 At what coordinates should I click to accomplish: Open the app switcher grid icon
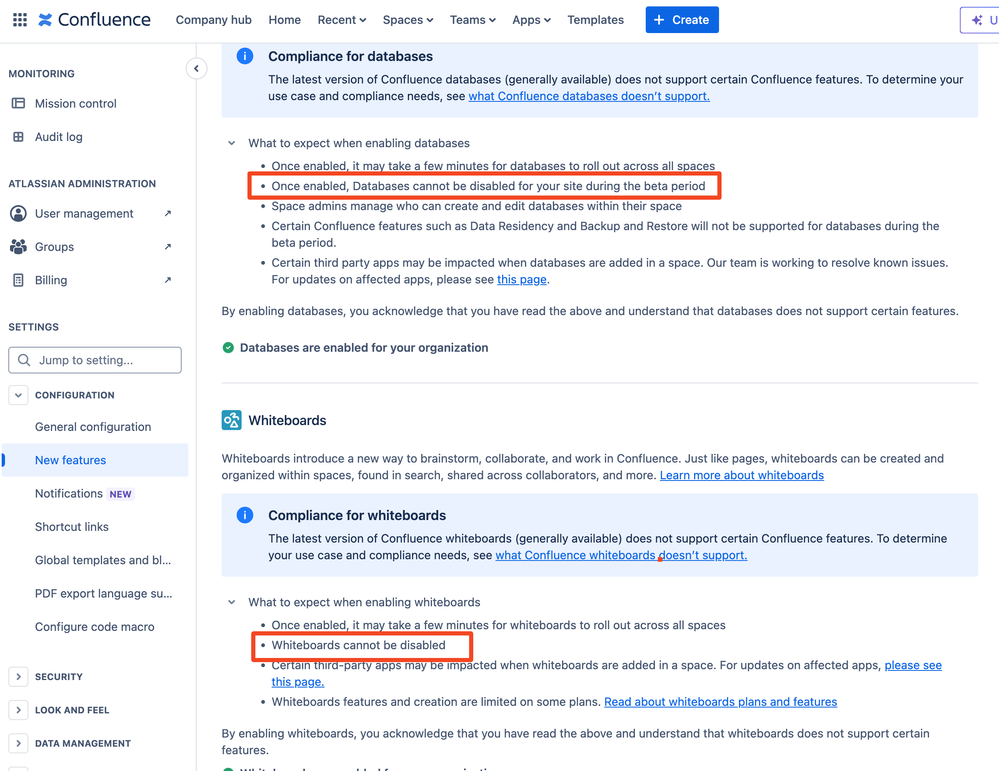pos(20,20)
